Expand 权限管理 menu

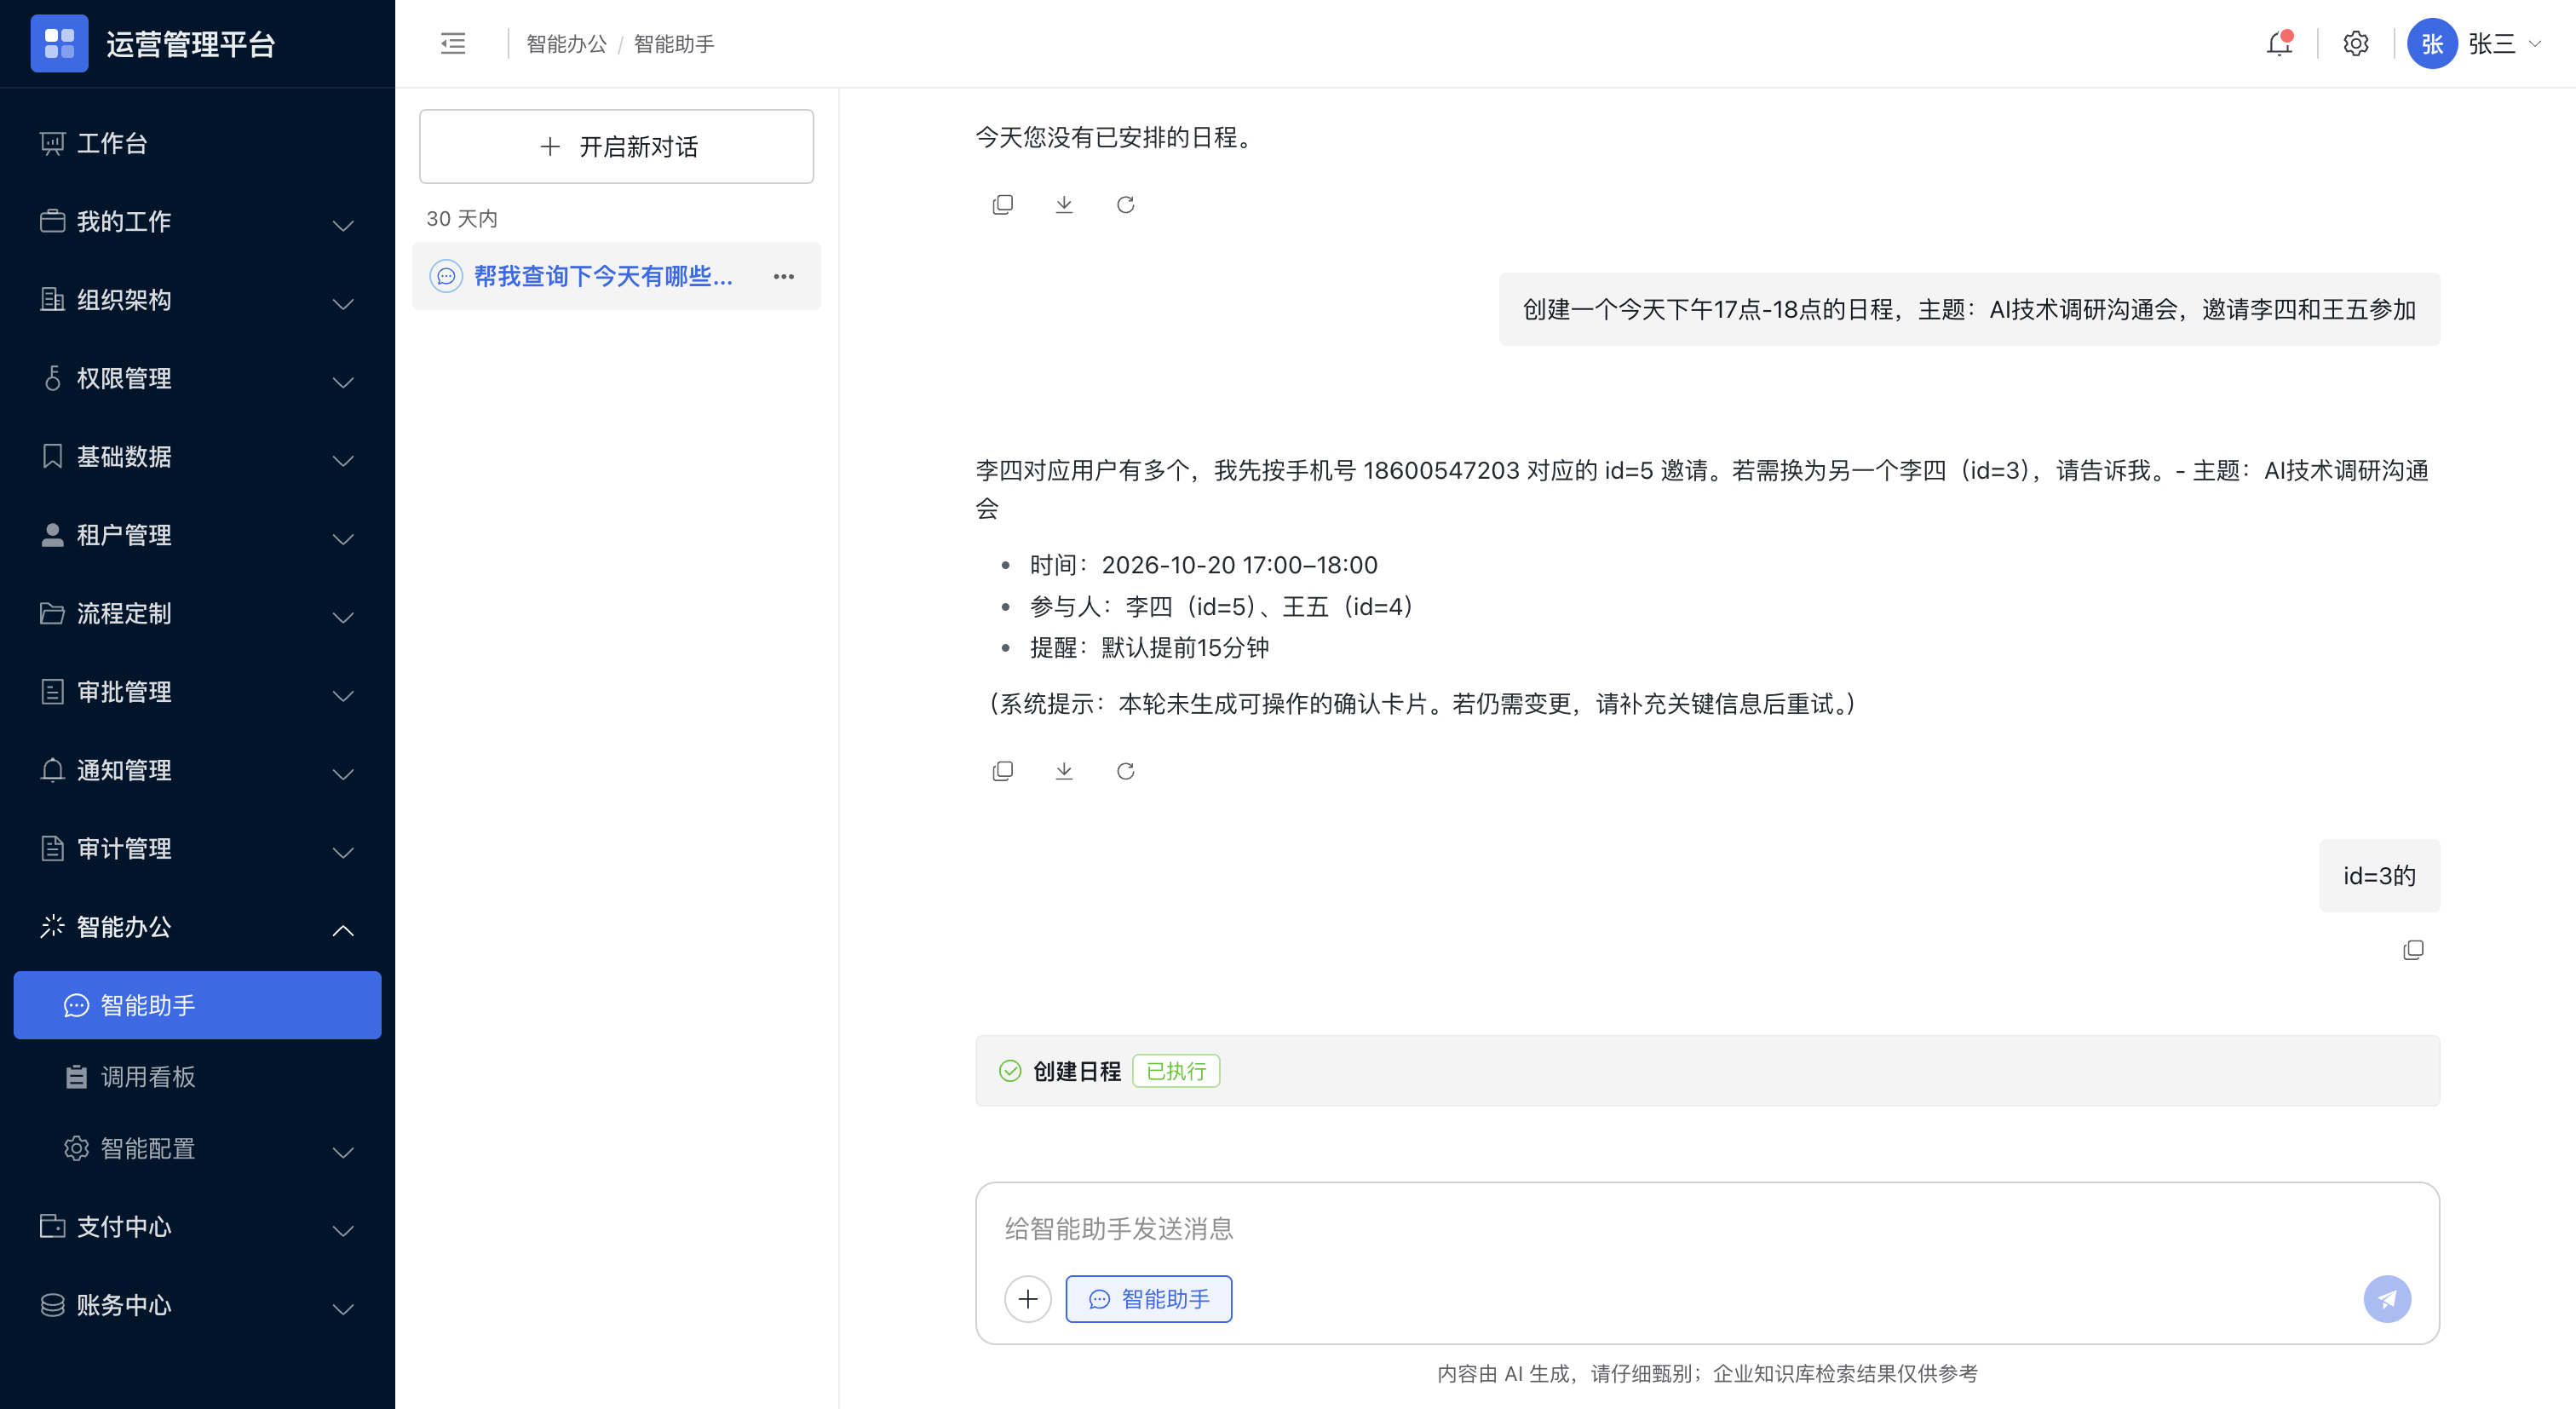coord(197,378)
